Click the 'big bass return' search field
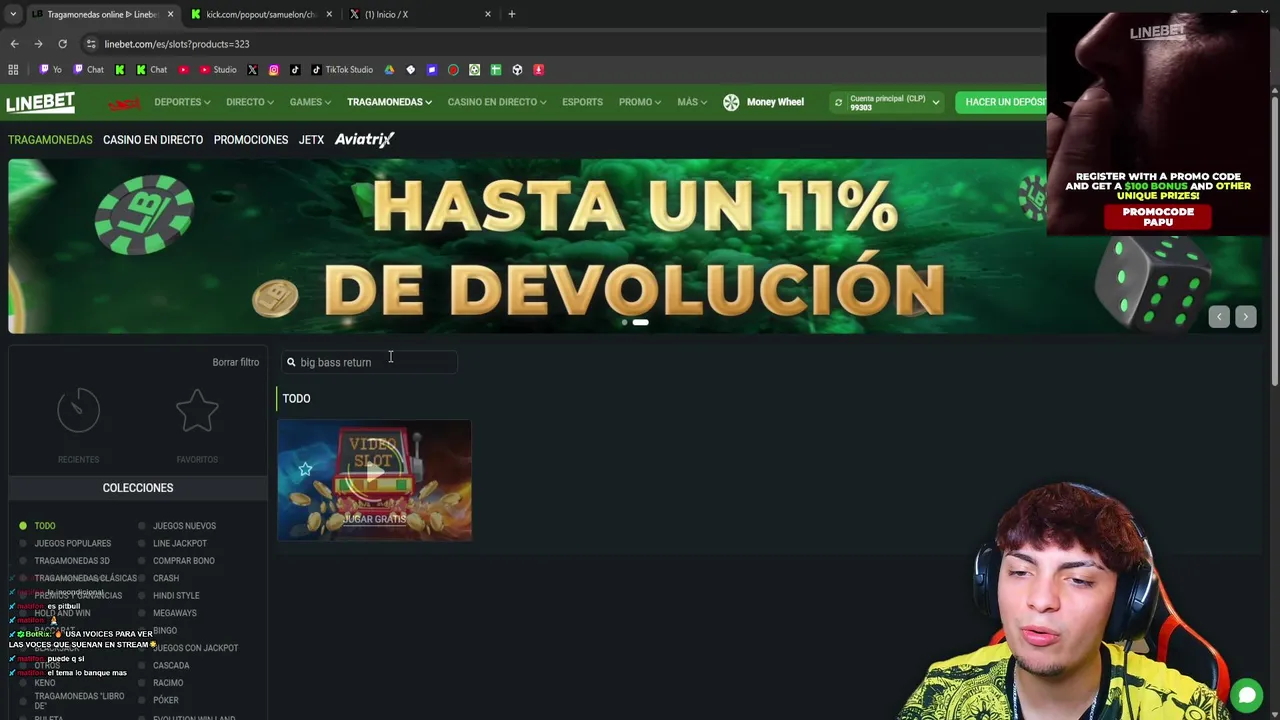Image resolution: width=1280 pixels, height=720 pixels. click(369, 362)
